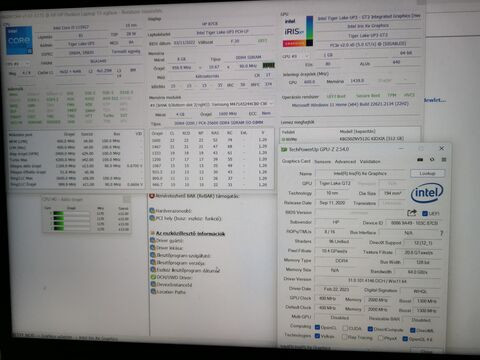This screenshot has width=480, height=360.
Task: Click 'Intel Iris Xe Graphics' HWiNFO GPU name
Action: pos(368,26)
